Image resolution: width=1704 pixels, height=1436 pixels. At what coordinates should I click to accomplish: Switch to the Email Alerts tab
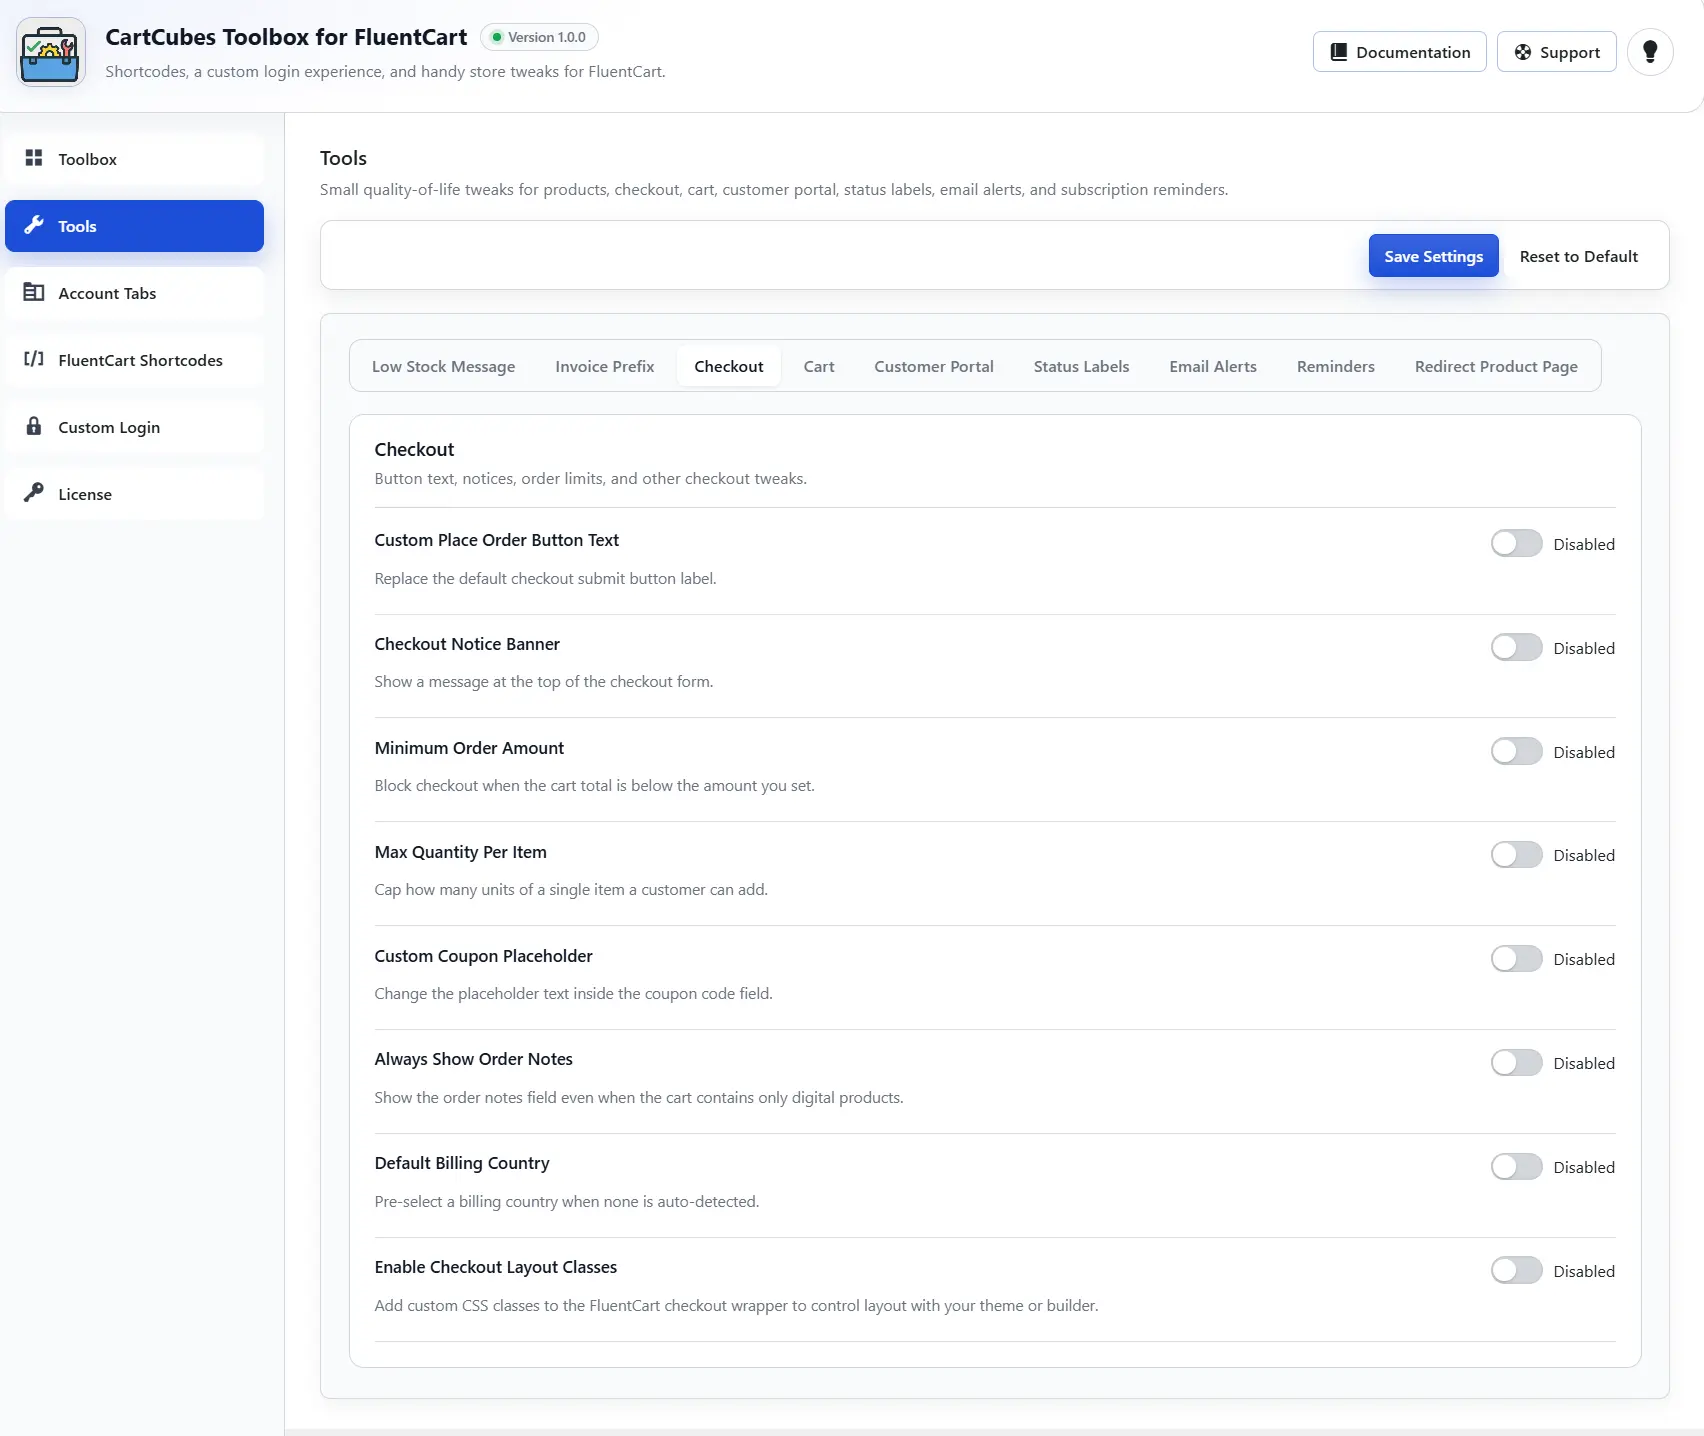[x=1212, y=366]
